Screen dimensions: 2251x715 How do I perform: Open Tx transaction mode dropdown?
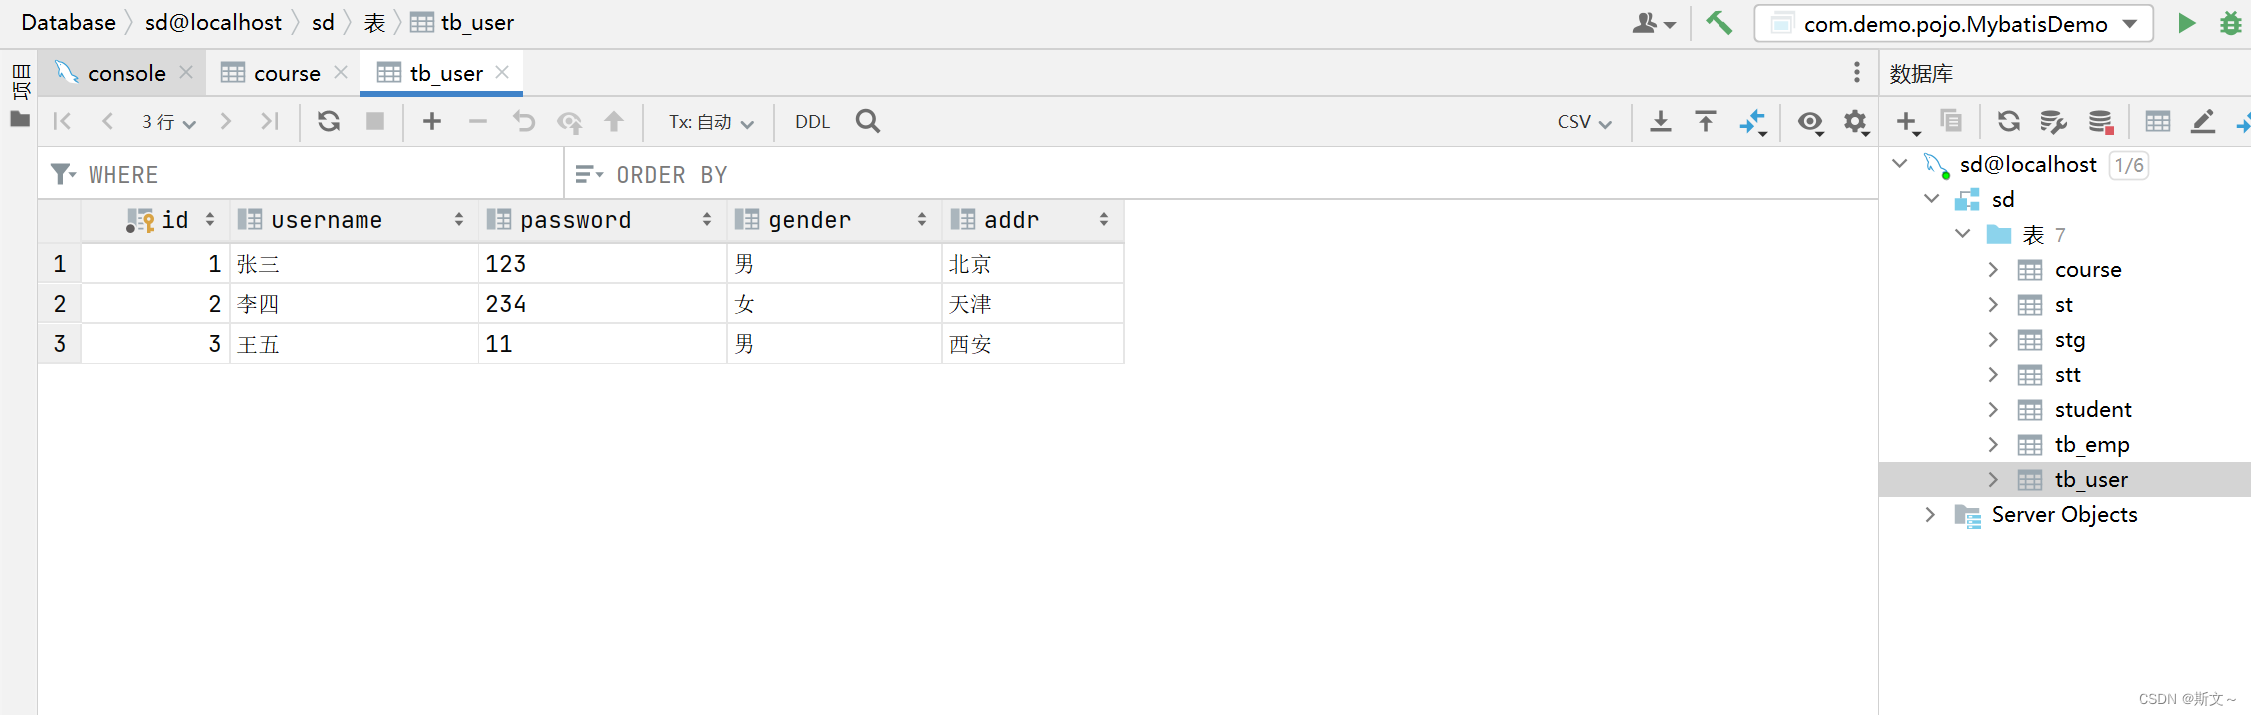[x=711, y=122]
